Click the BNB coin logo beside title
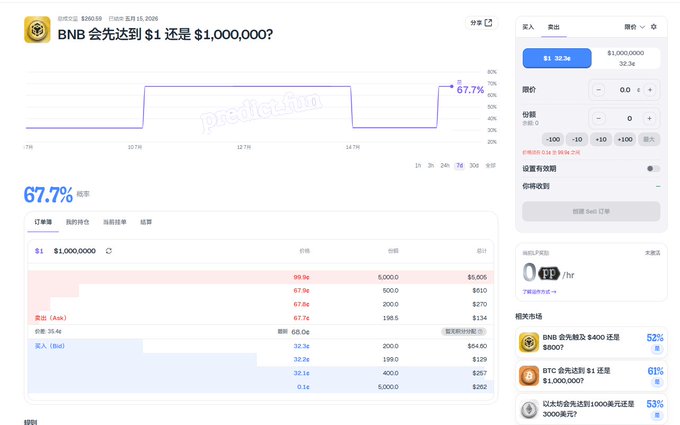The image size is (680, 425). point(37,29)
